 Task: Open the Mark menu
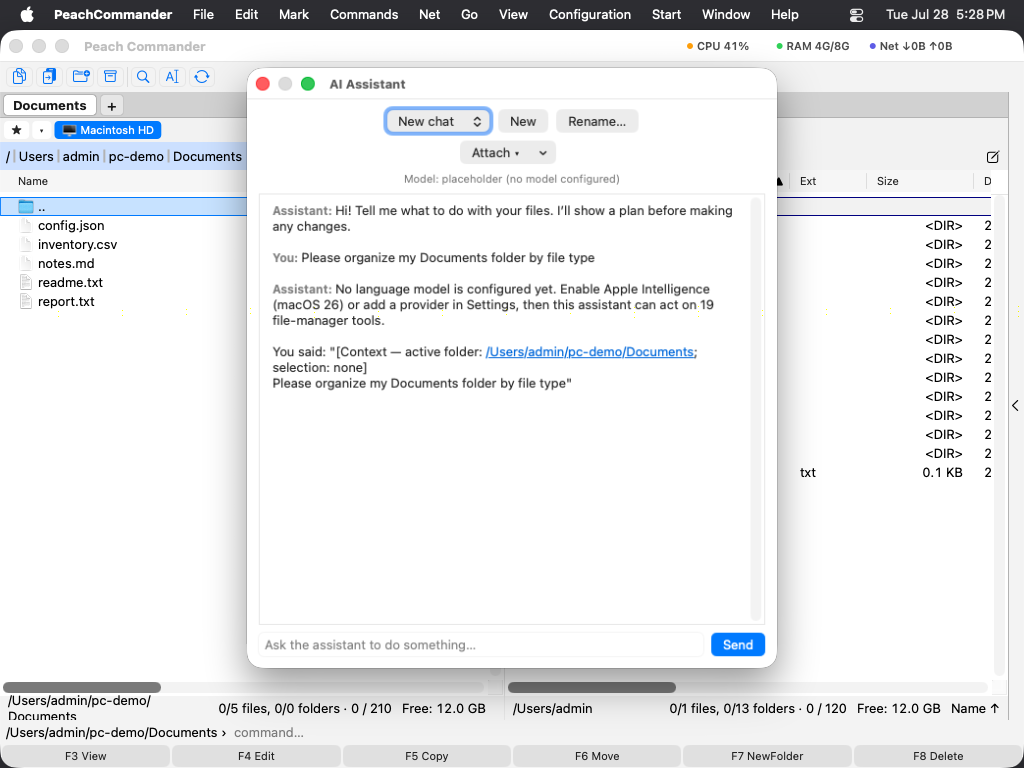[294, 14]
